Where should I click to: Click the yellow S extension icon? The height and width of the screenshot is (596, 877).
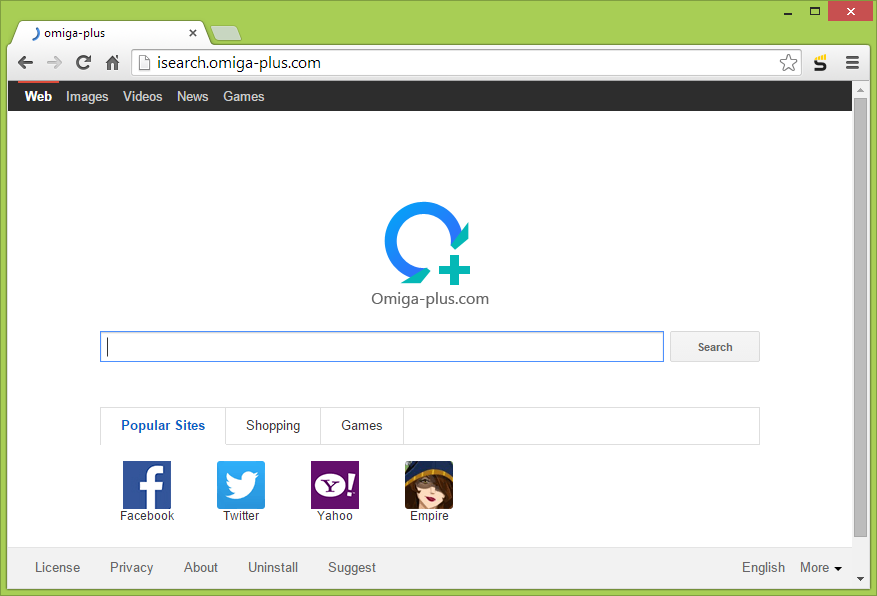pos(820,63)
